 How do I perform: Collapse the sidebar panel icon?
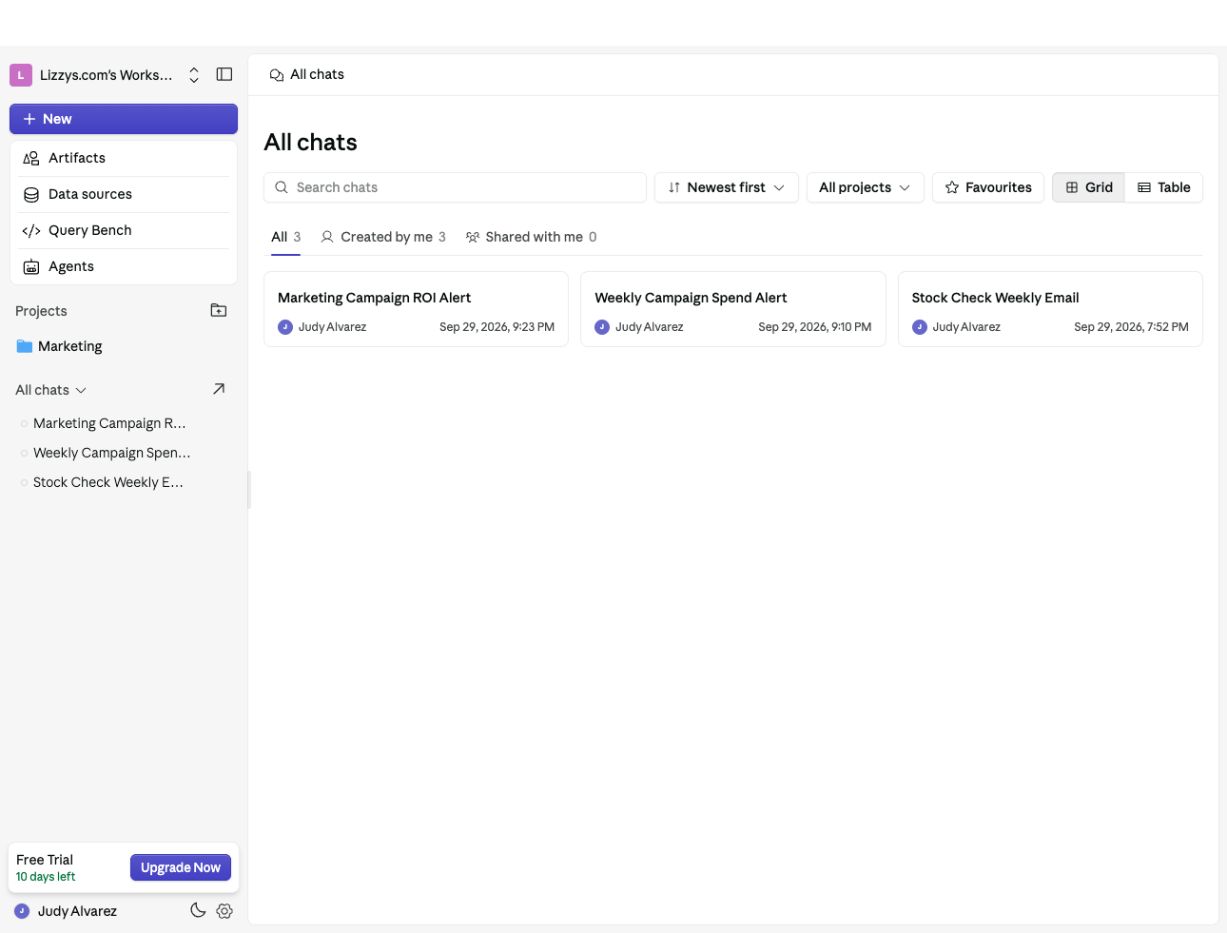pyautogui.click(x=224, y=75)
